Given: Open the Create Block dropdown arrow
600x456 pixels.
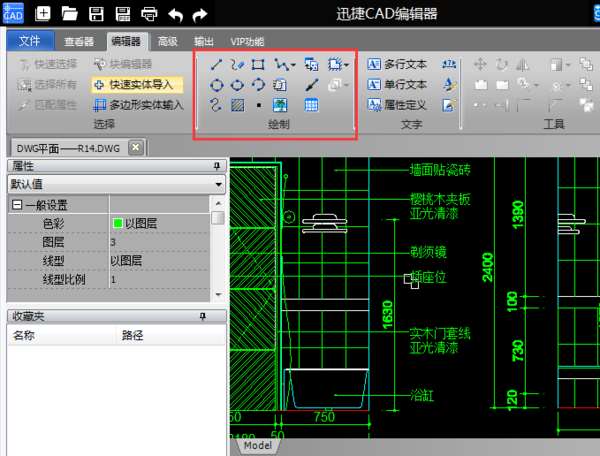Looking at the screenshot, I should pyautogui.click(x=346, y=65).
